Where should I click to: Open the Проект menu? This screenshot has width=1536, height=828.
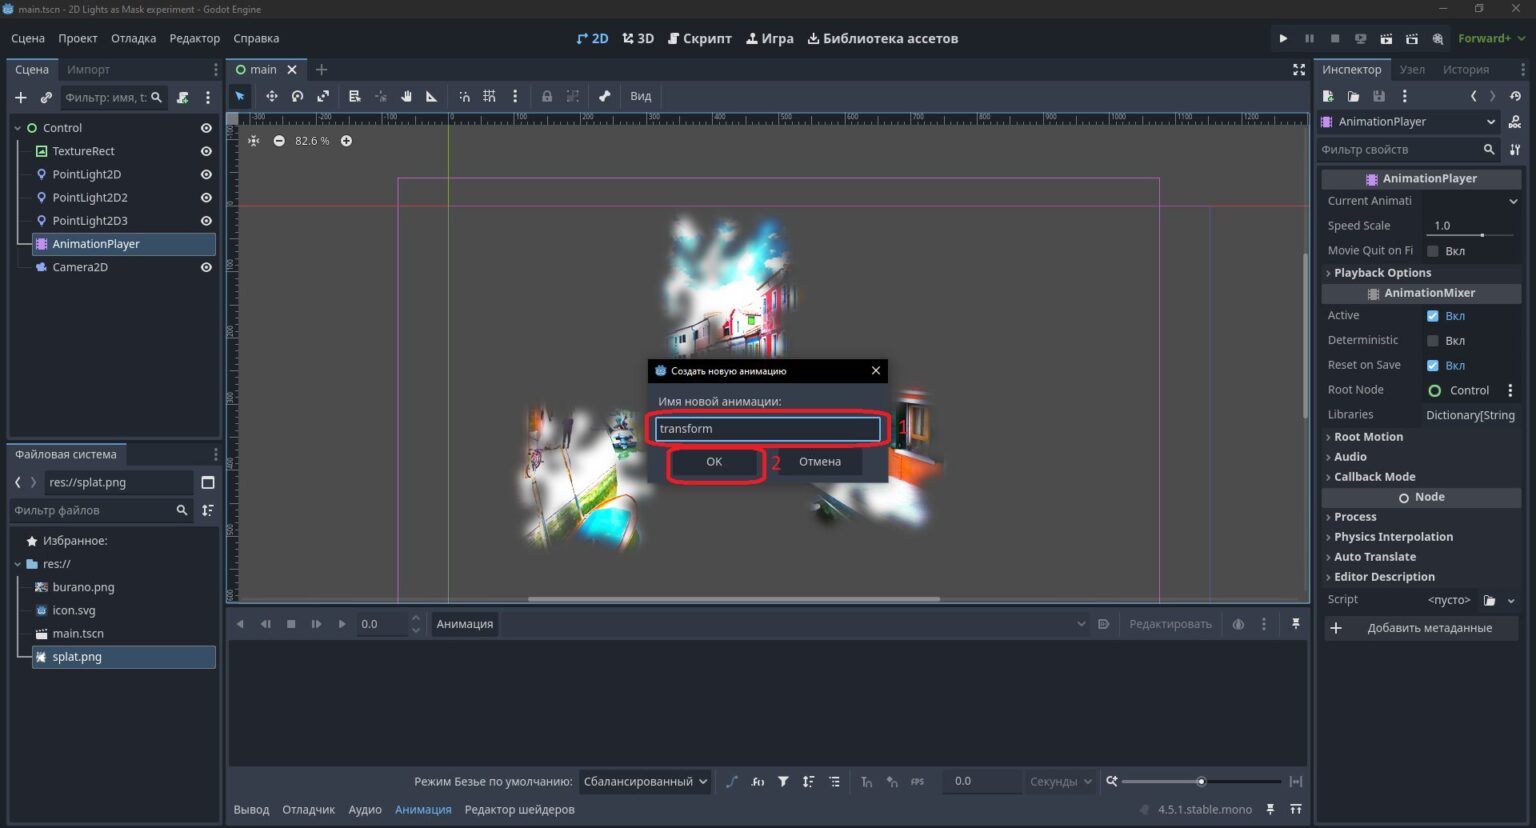click(78, 38)
